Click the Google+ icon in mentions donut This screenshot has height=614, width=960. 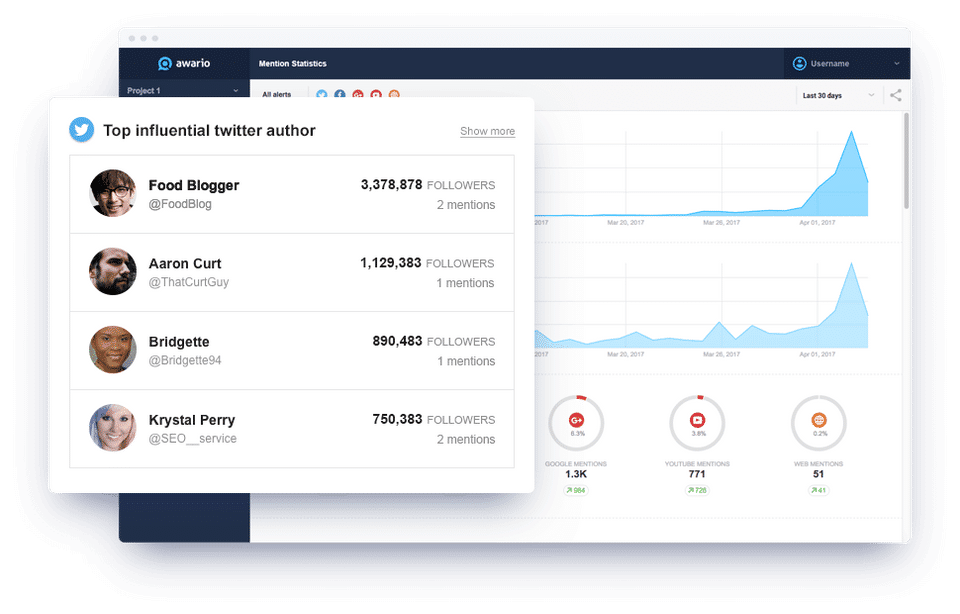click(576, 420)
